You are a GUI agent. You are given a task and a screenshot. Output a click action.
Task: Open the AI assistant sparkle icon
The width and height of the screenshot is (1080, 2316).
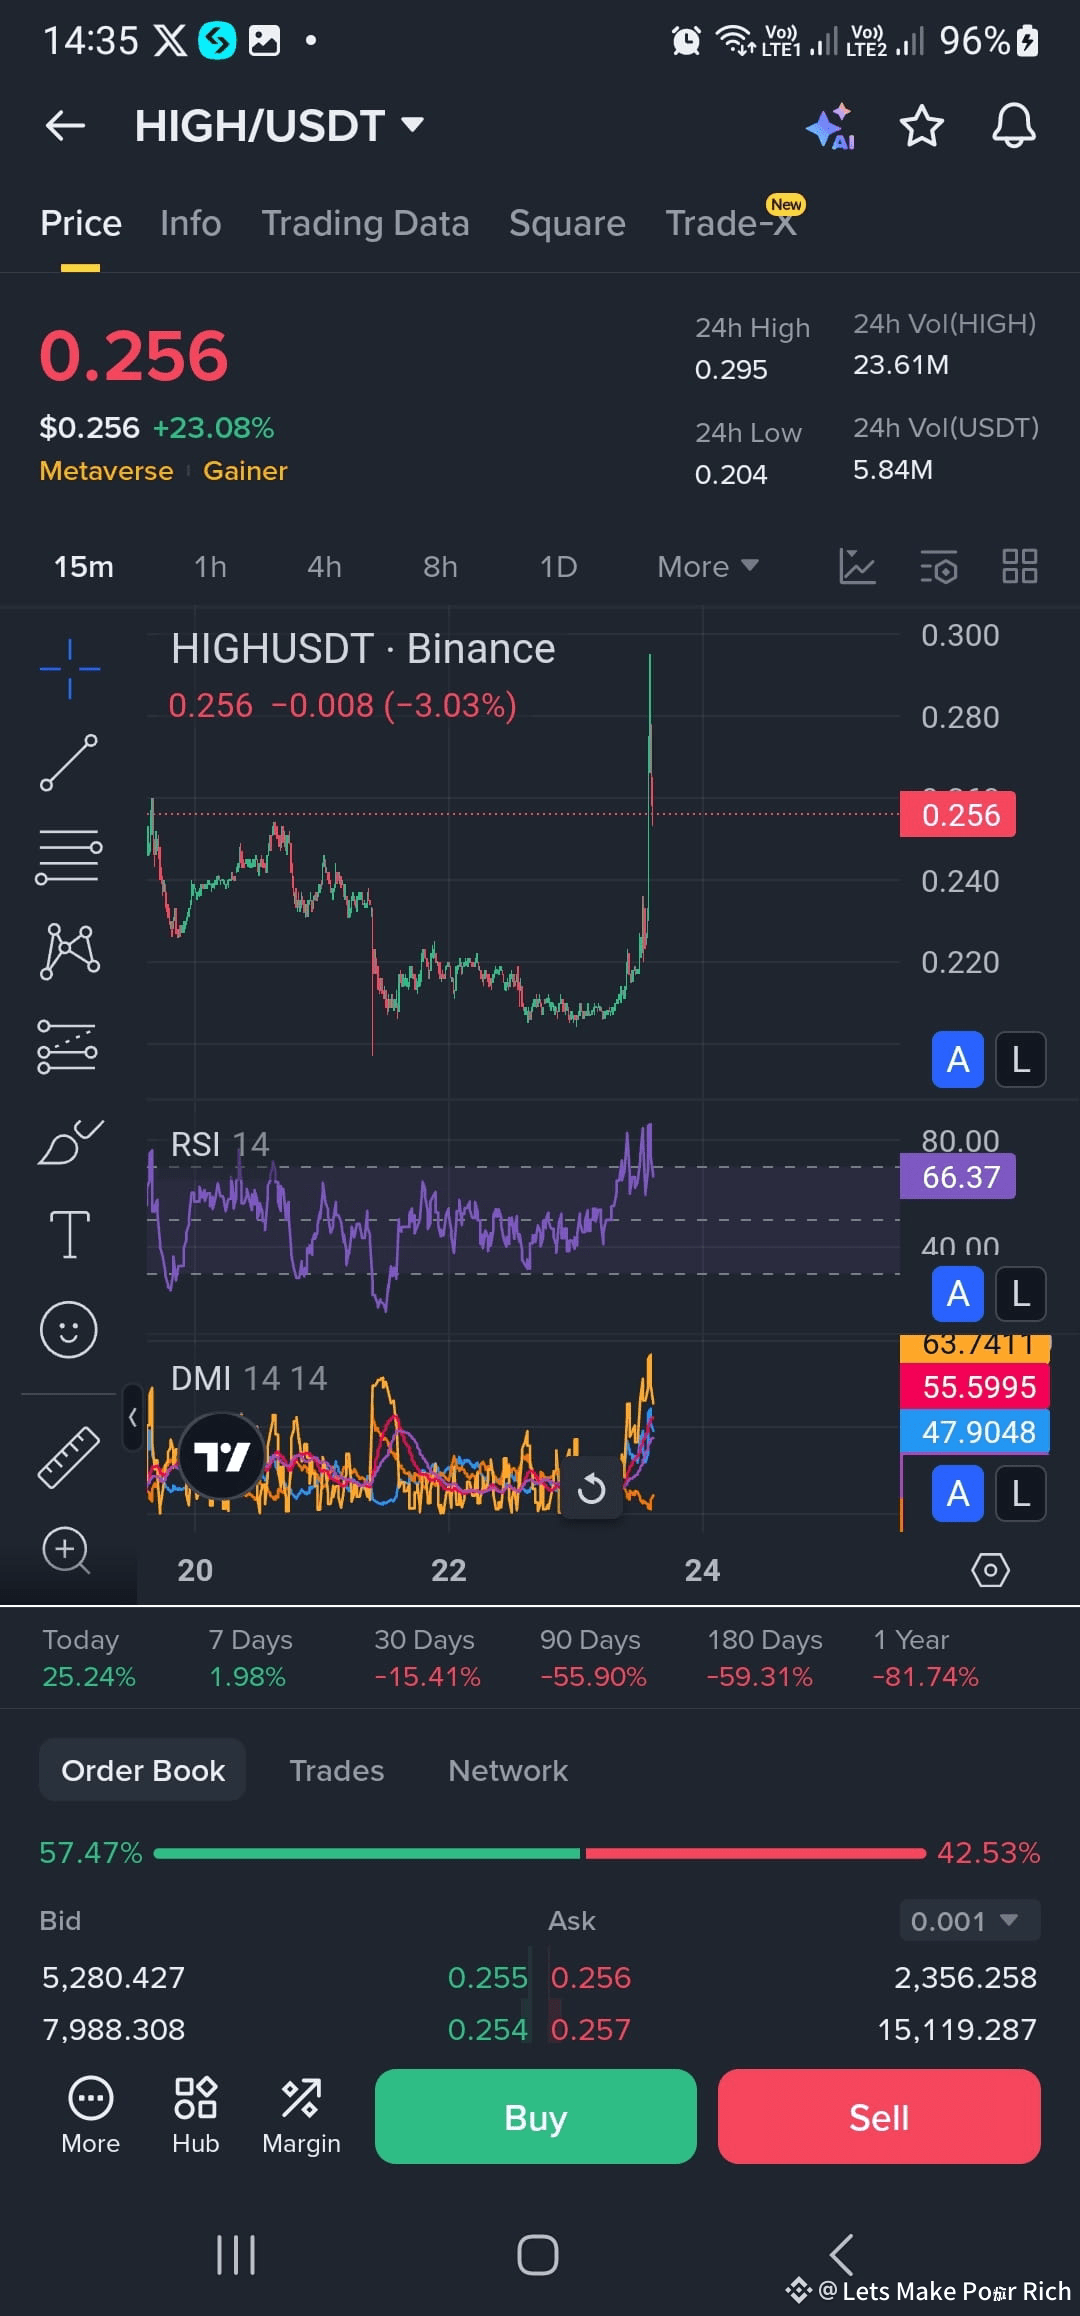tap(830, 126)
